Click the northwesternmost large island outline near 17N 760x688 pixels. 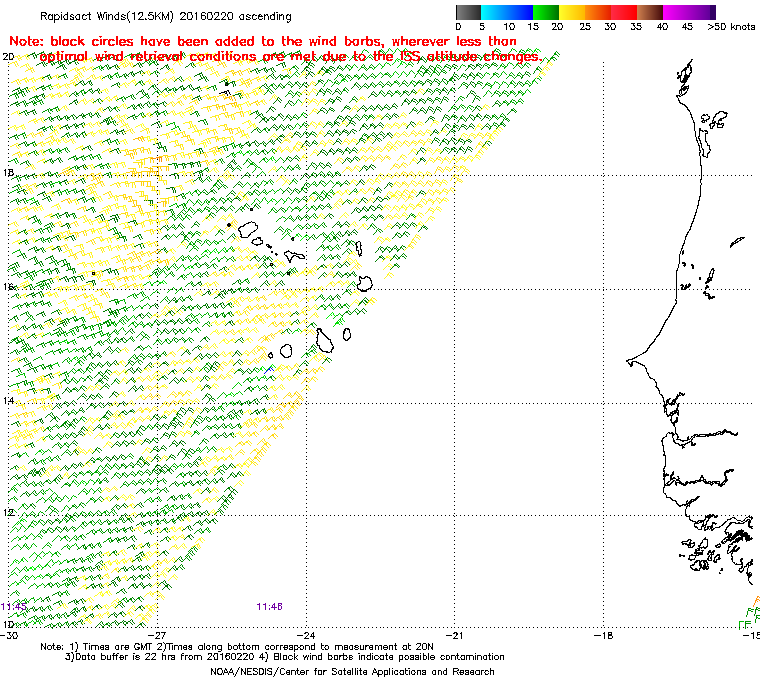[x=248, y=229]
